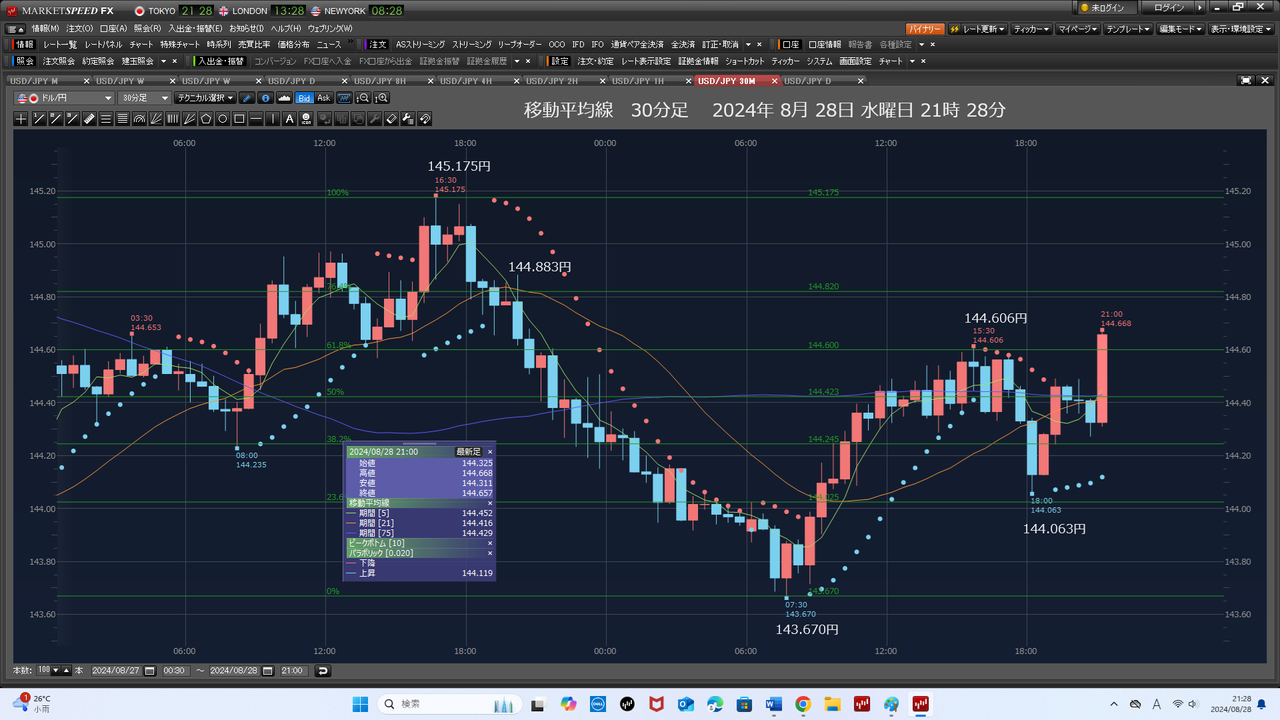This screenshot has width=1280, height=720.
Task: Select the crosshair cursor drawing tool
Action: [22, 119]
